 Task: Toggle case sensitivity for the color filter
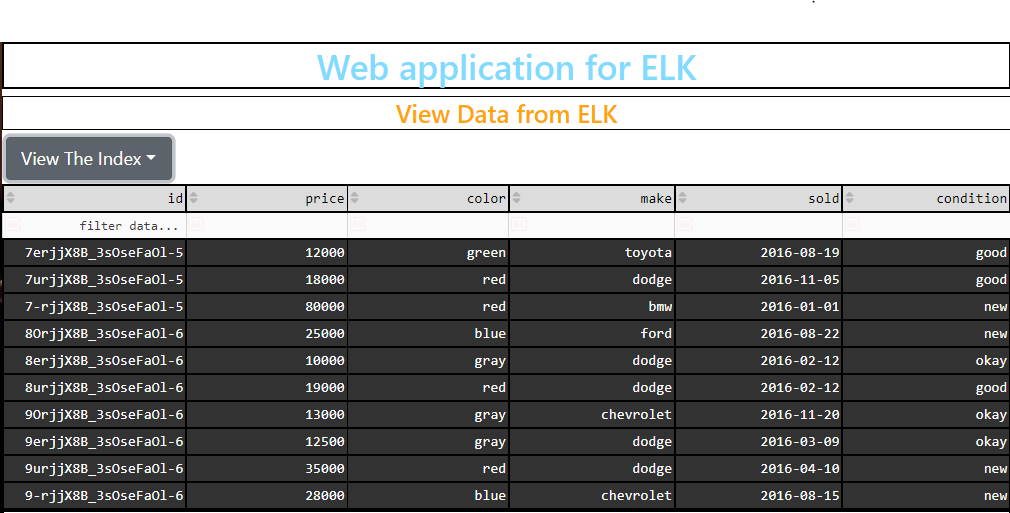pos(357,224)
